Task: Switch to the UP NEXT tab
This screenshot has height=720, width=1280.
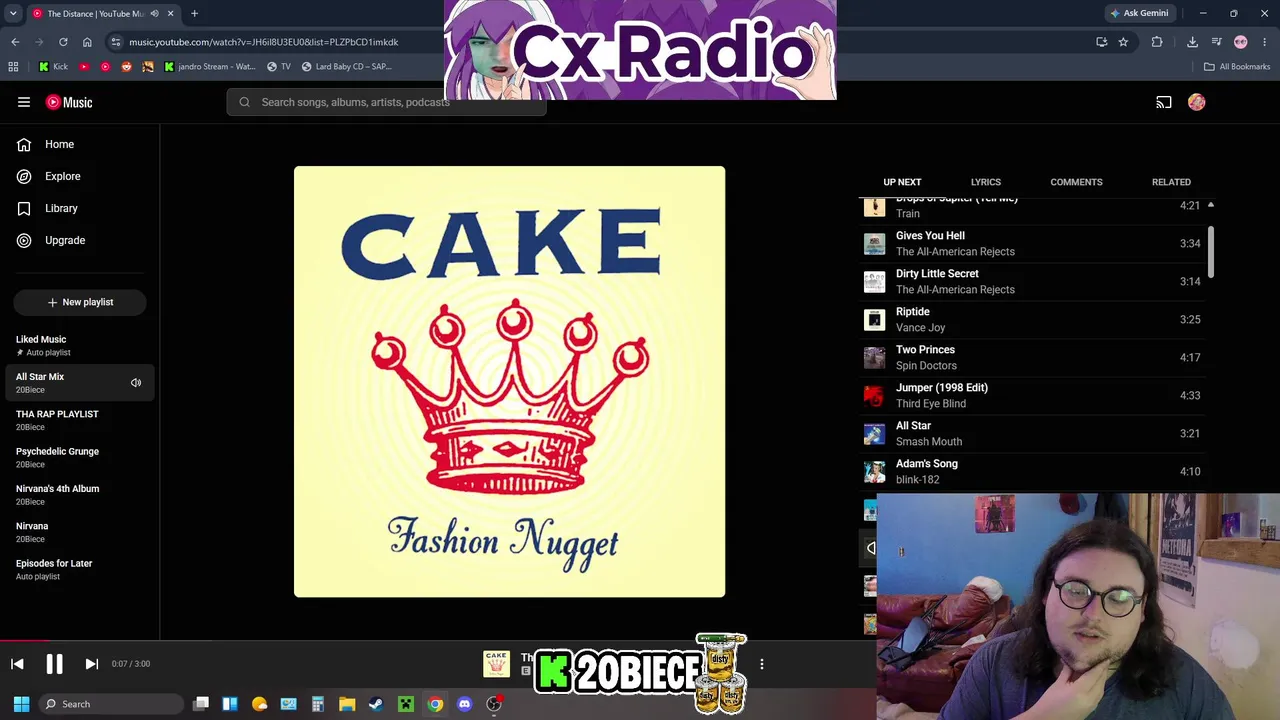Action: click(902, 182)
